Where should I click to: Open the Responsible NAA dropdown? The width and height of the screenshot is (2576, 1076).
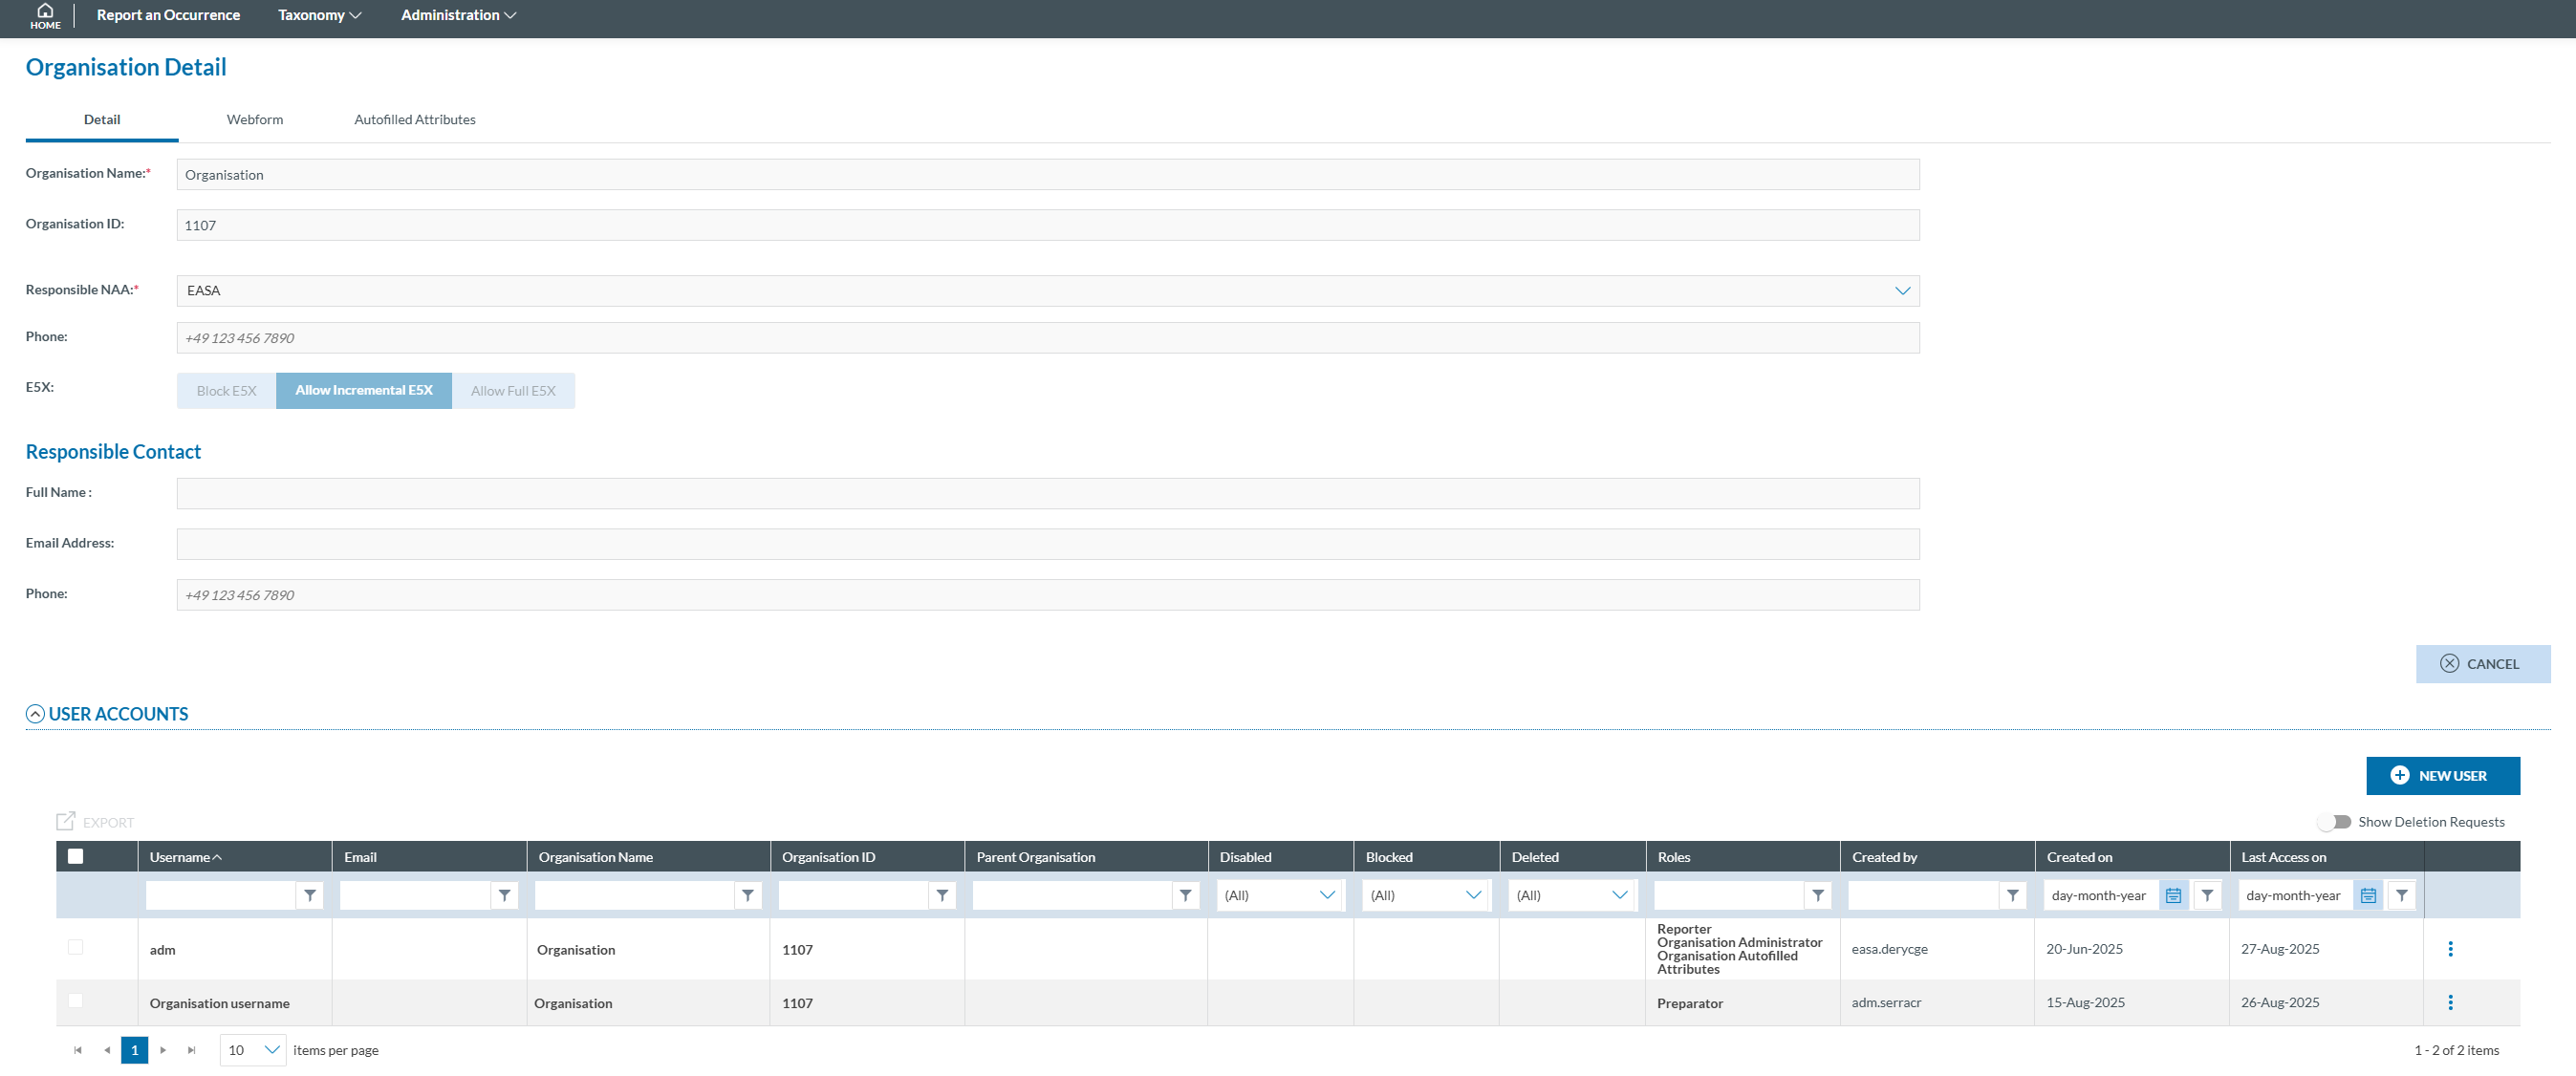tap(1901, 291)
